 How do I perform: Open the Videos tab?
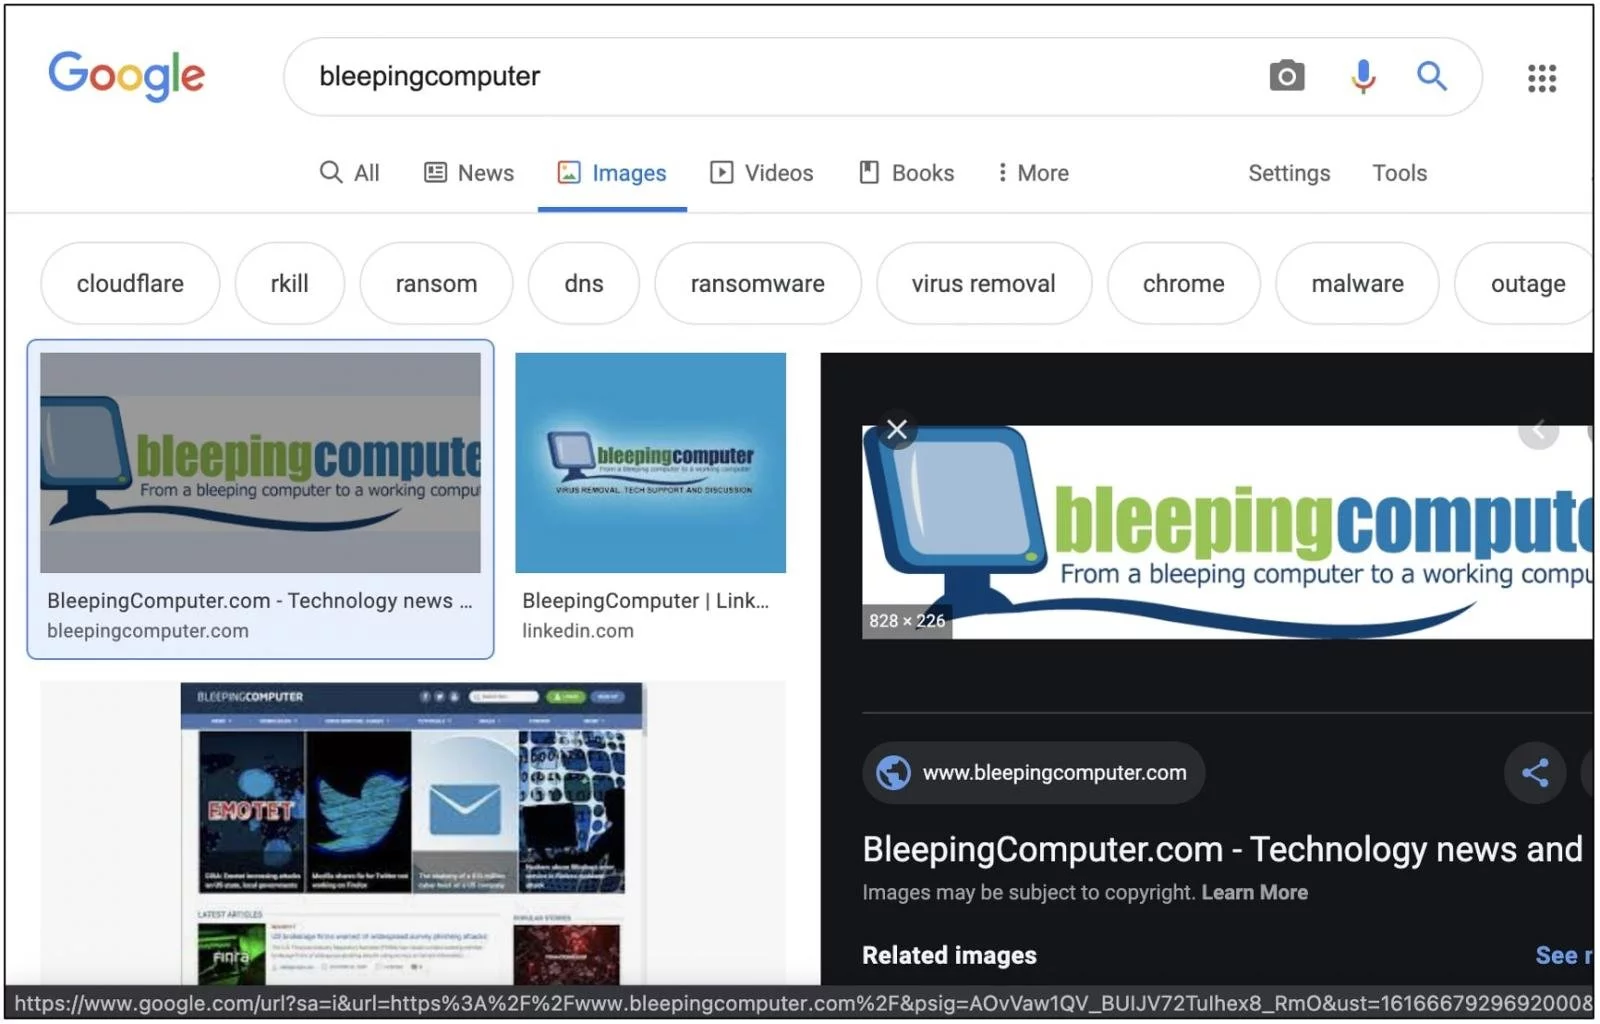[762, 173]
